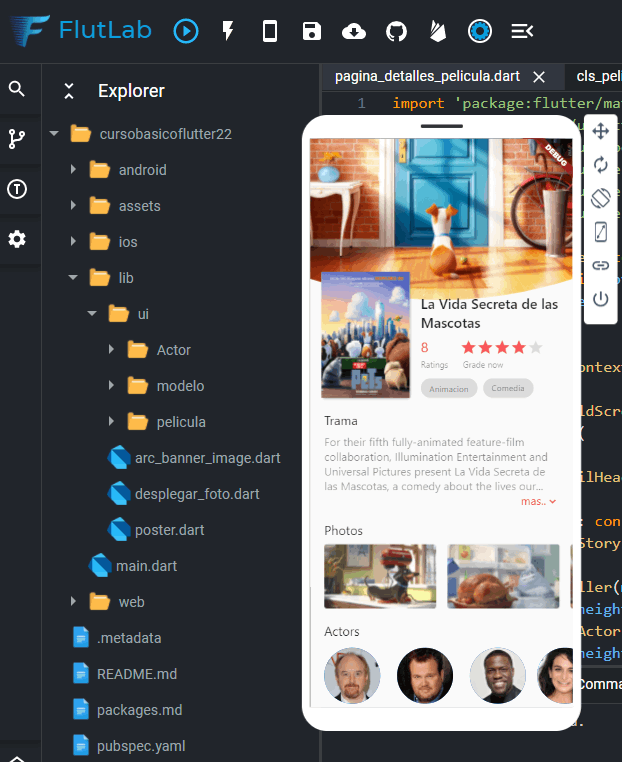Click the fourth rating star

pos(519,348)
